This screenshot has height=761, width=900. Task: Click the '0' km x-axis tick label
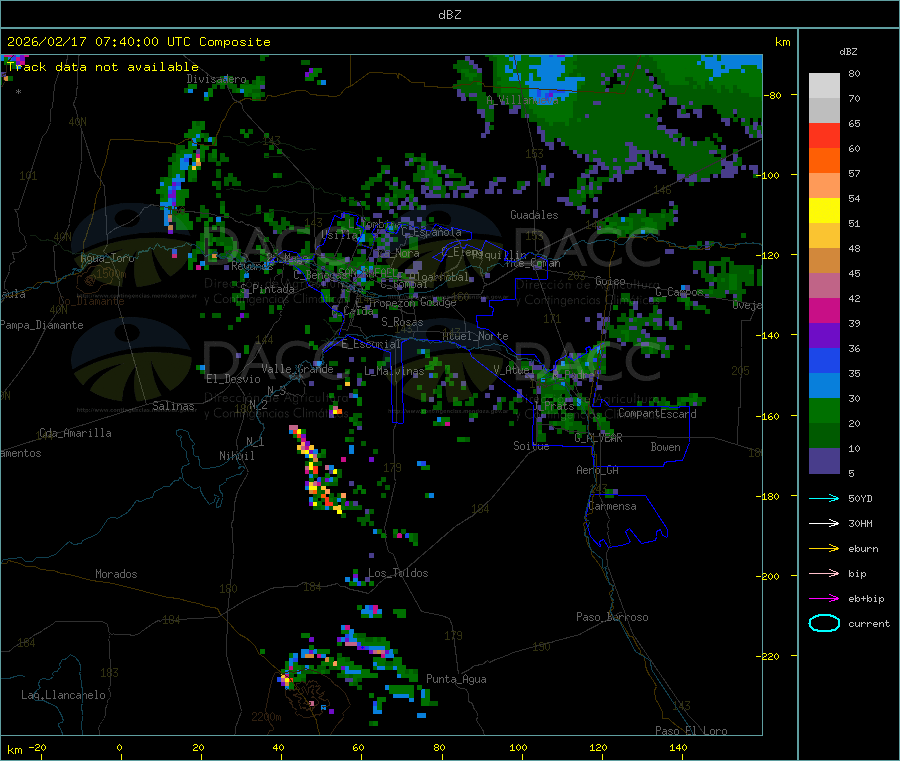pyautogui.click(x=119, y=748)
